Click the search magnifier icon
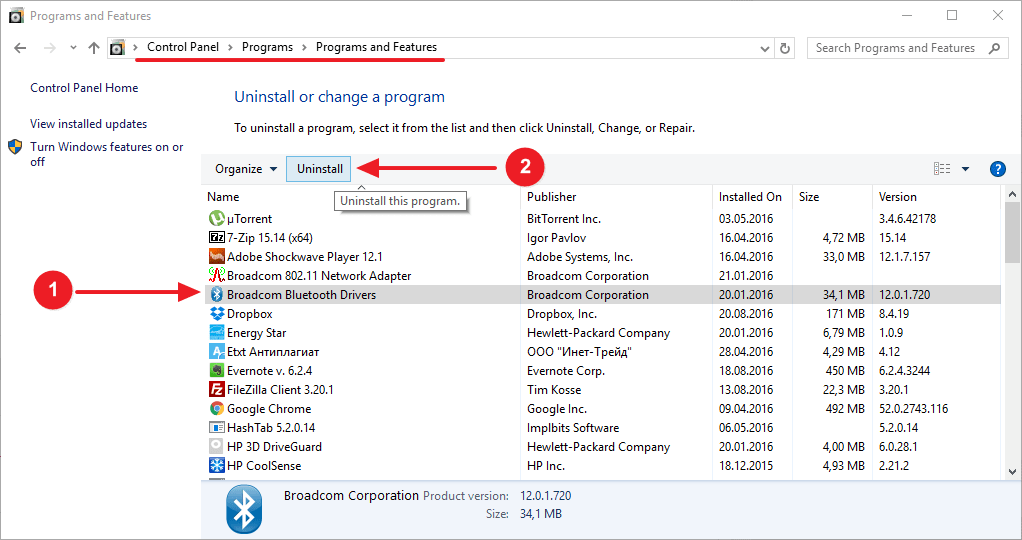Viewport: 1022px width, 540px height. [994, 48]
